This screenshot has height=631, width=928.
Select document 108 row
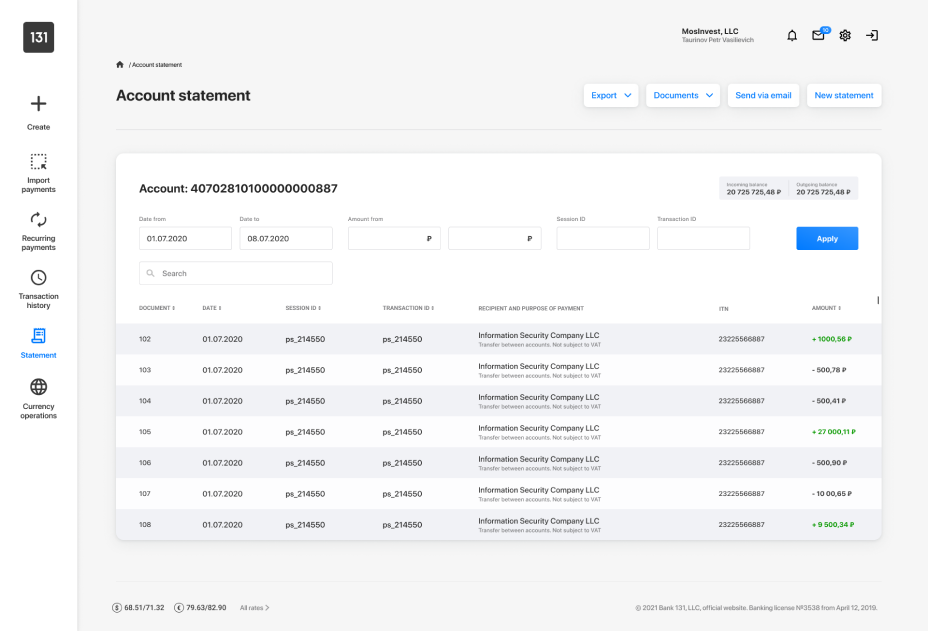coord(498,524)
